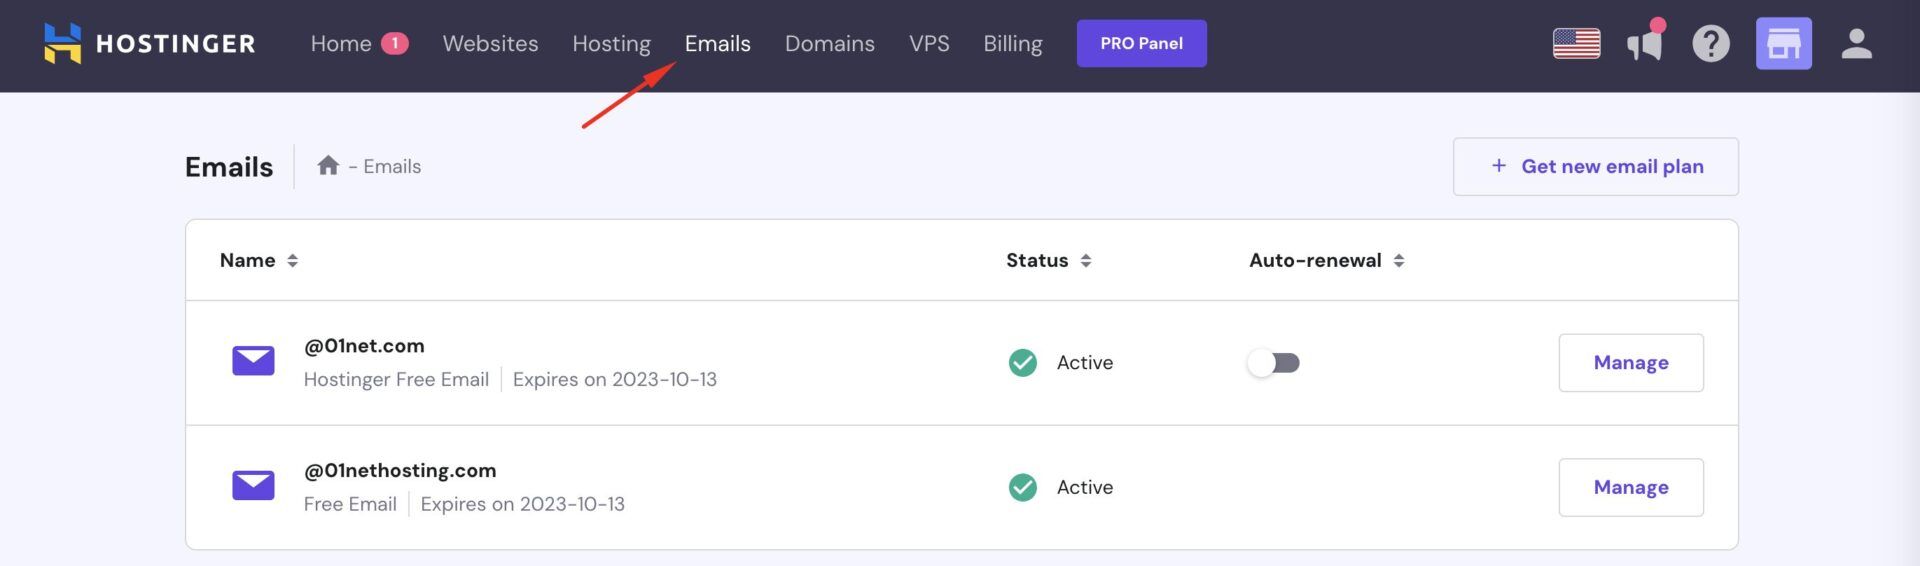Open the announcements megaphone icon
Screen dimensions: 1920x566
(1645, 41)
